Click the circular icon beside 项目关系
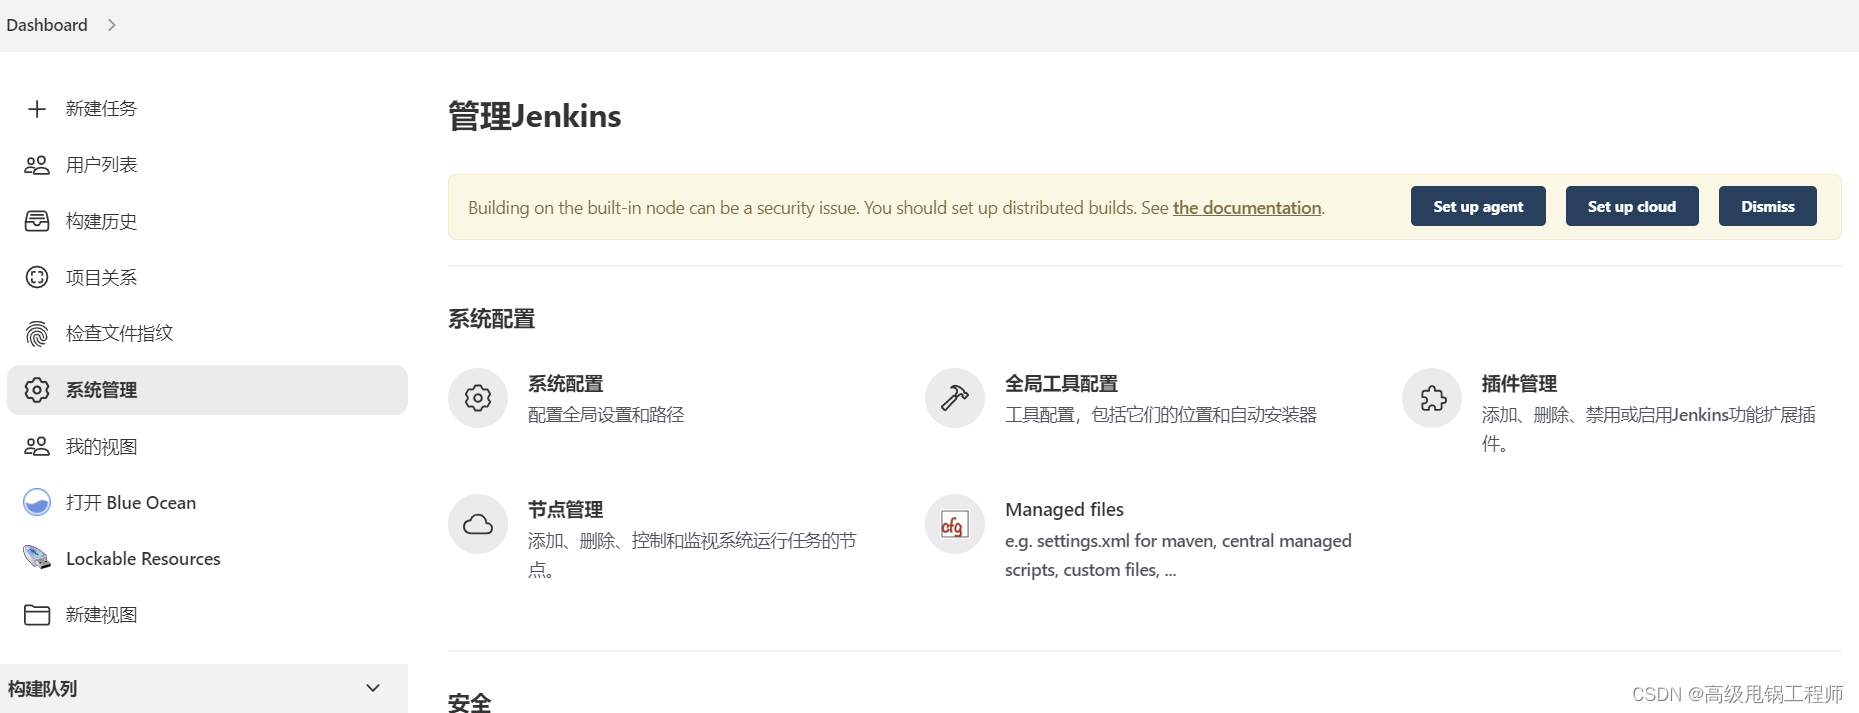 click(x=37, y=277)
